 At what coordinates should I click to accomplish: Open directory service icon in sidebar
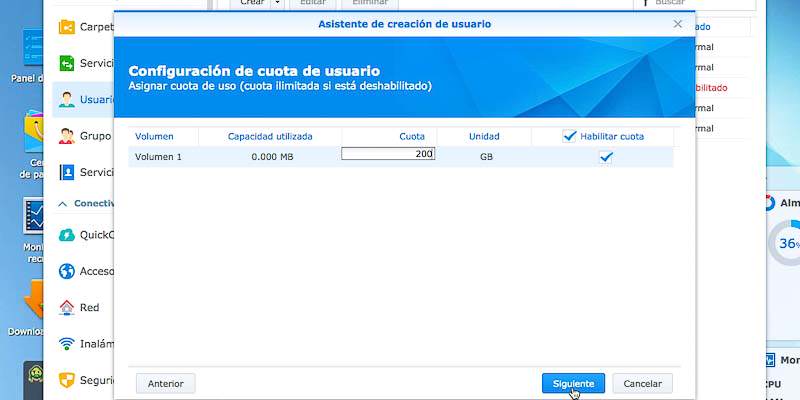(66, 172)
